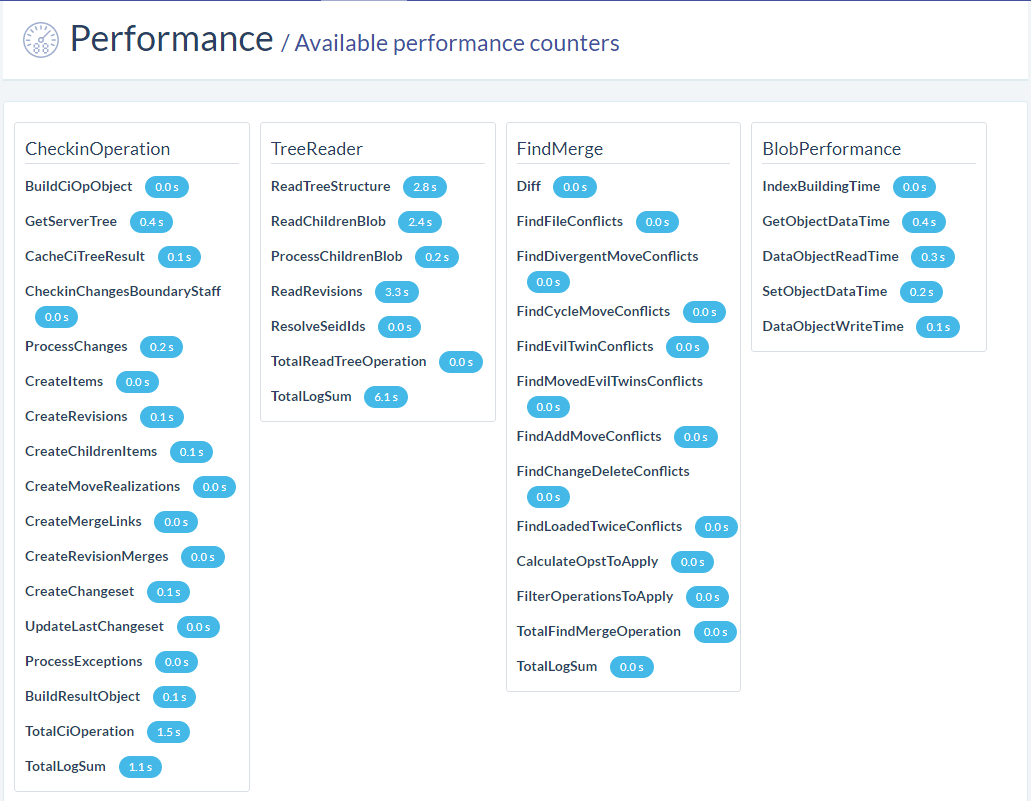Click the CheckinChangesBoundaryStaff counter label
Viewport: 1031px width, 801px height.
(x=123, y=291)
